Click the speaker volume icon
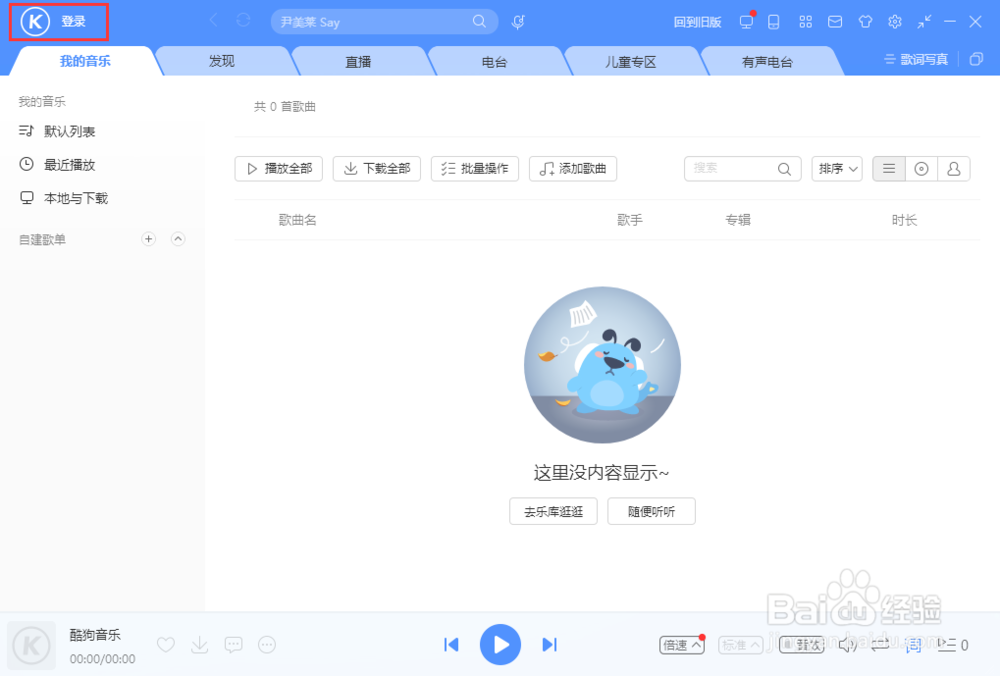 (x=848, y=645)
